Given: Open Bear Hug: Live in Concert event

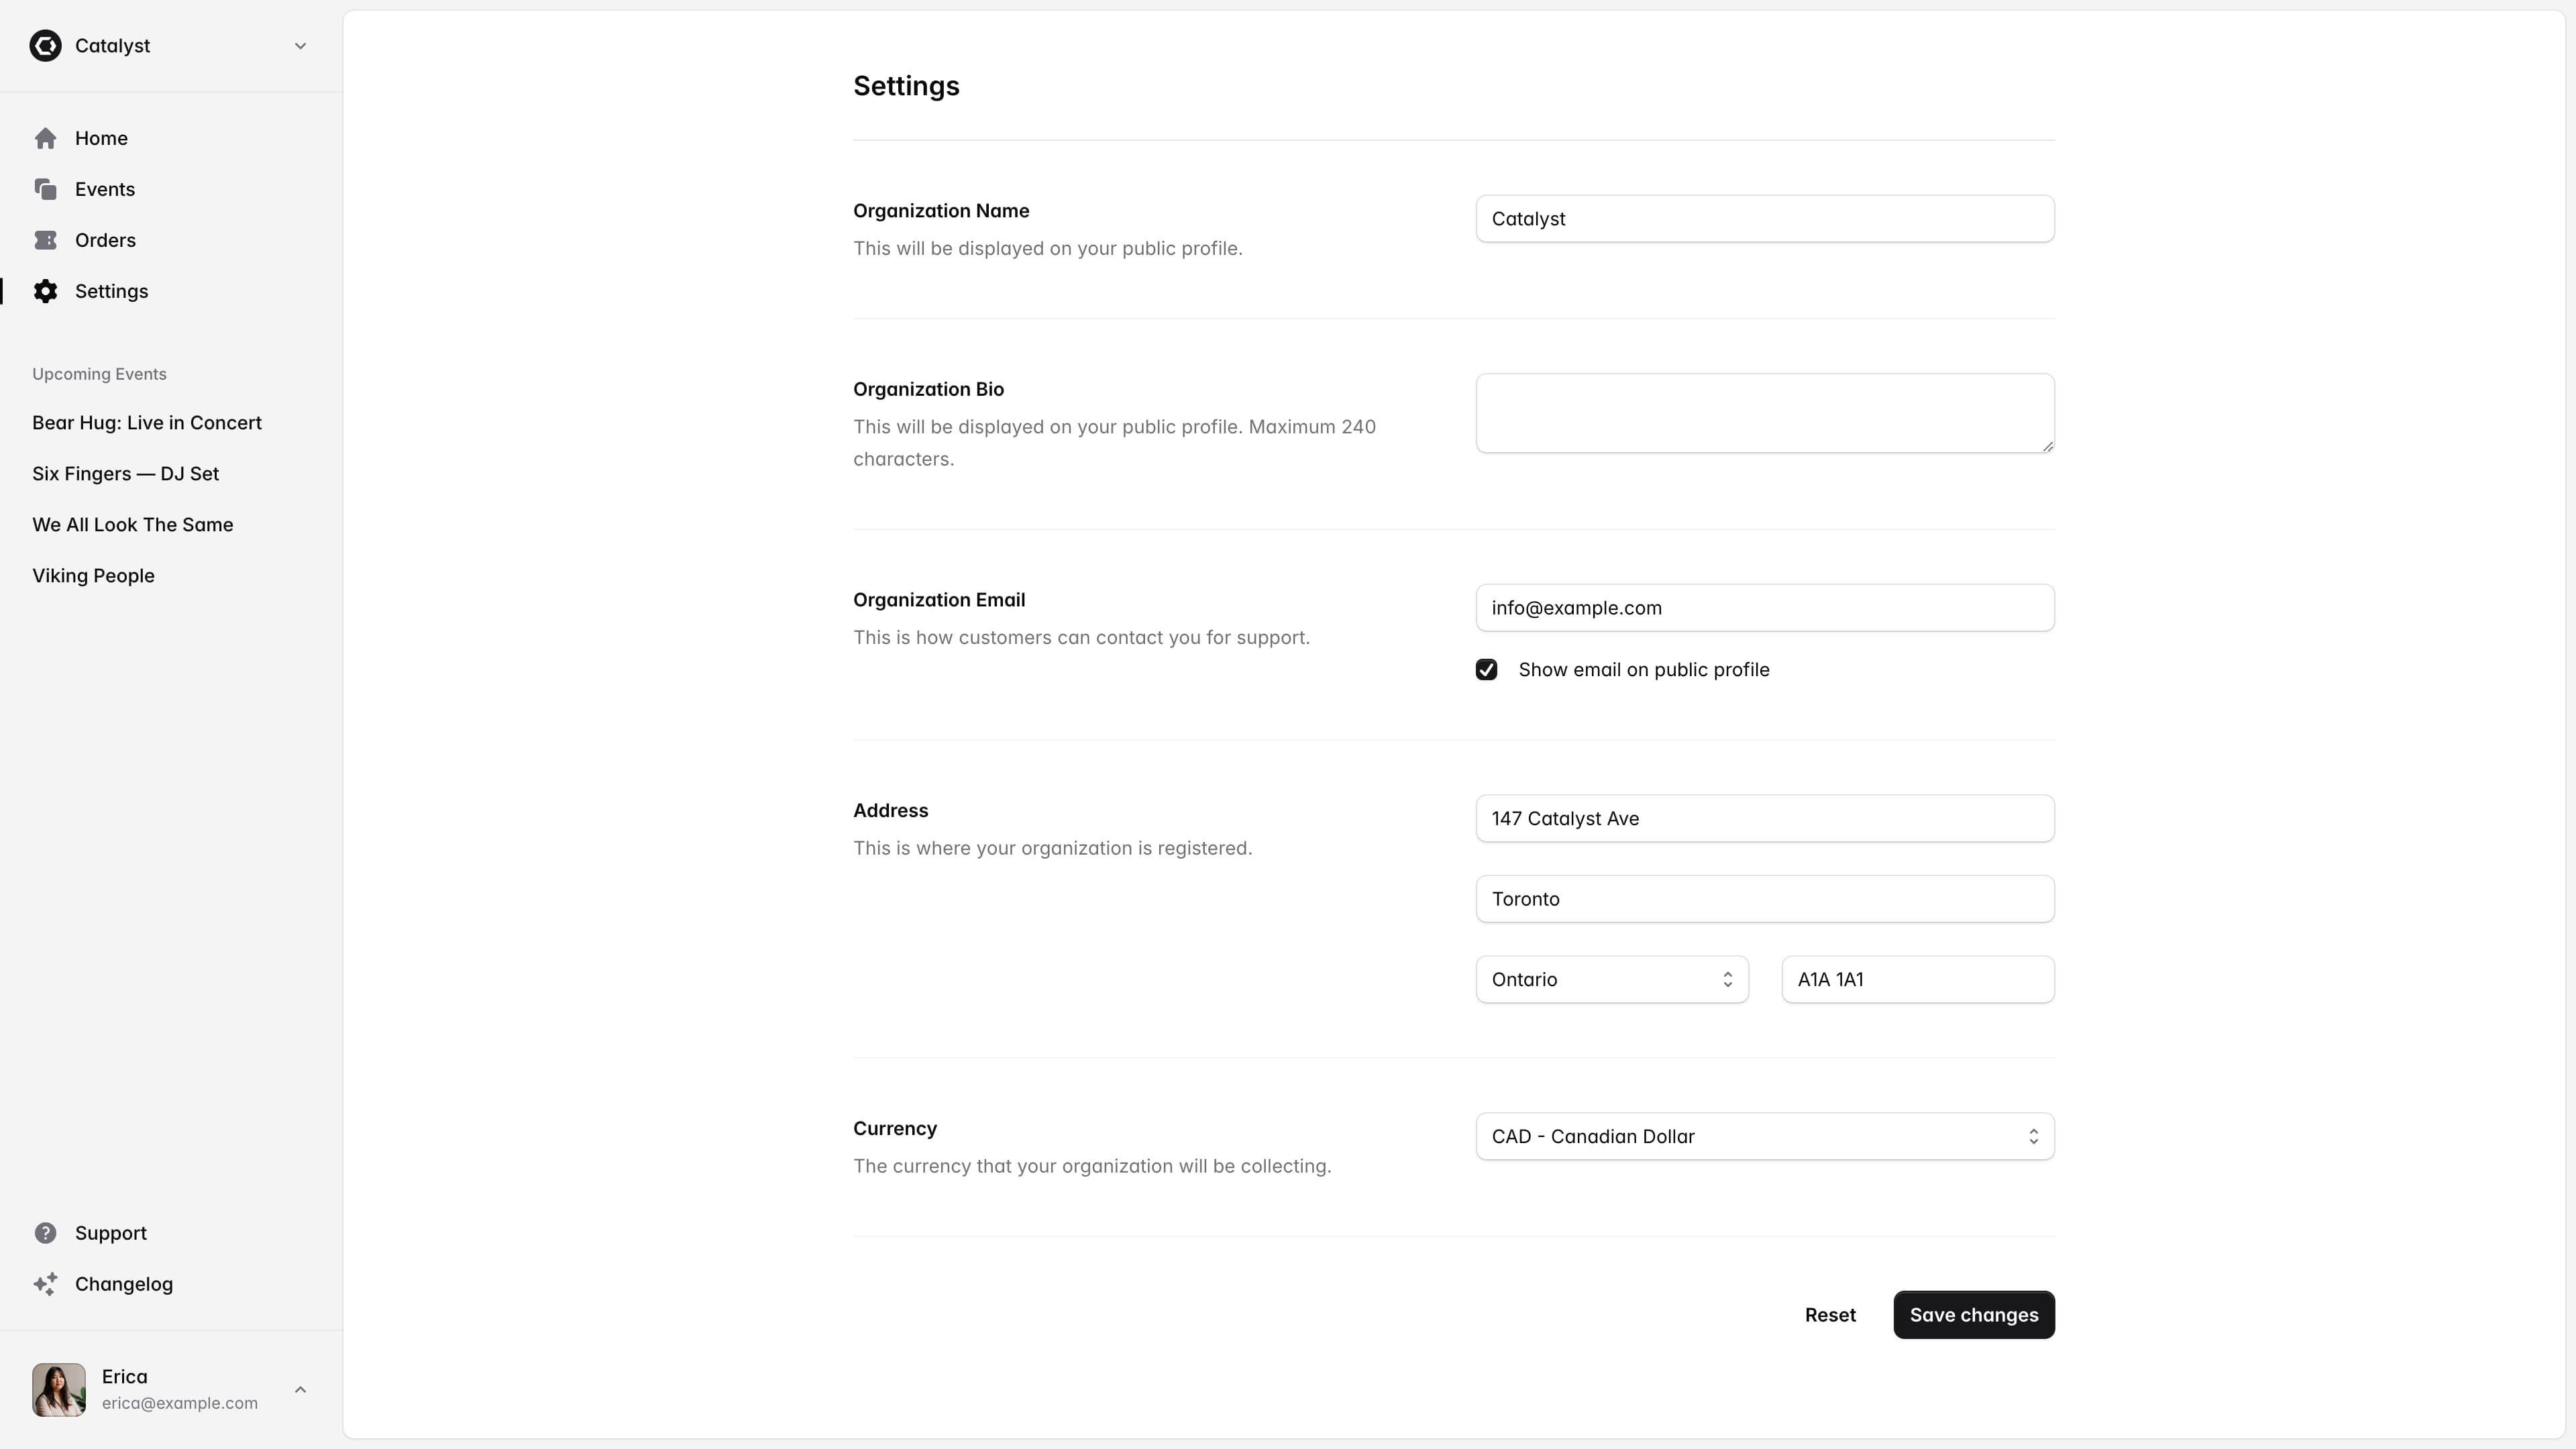Looking at the screenshot, I should [147, 423].
